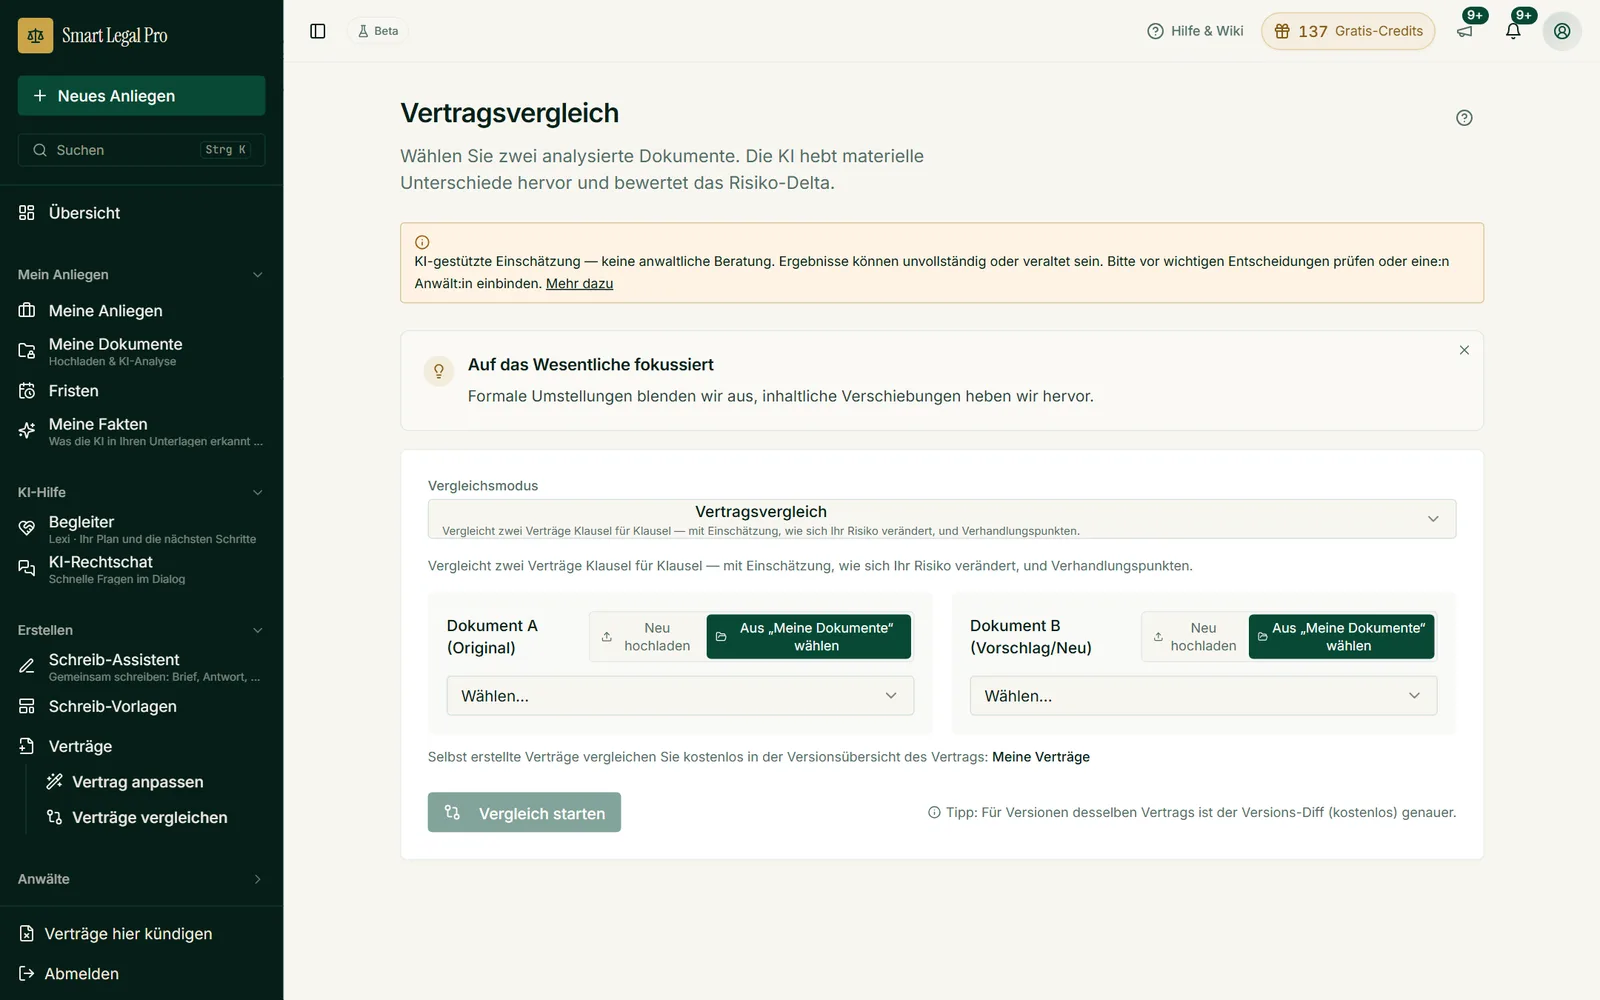Screen dimensions: 1600x1000
Task: Open the Vergleichsmodus dropdown
Action: coord(942,519)
